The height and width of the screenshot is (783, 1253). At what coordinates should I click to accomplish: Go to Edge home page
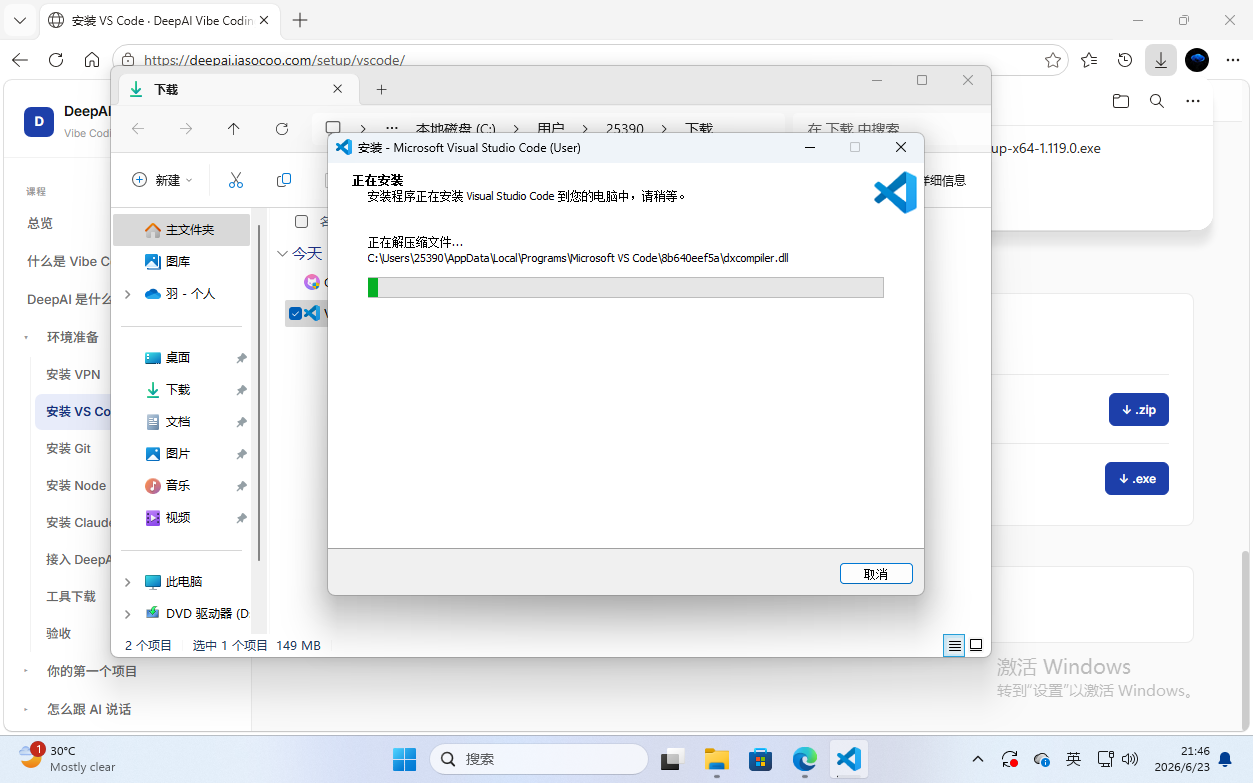pos(92,60)
